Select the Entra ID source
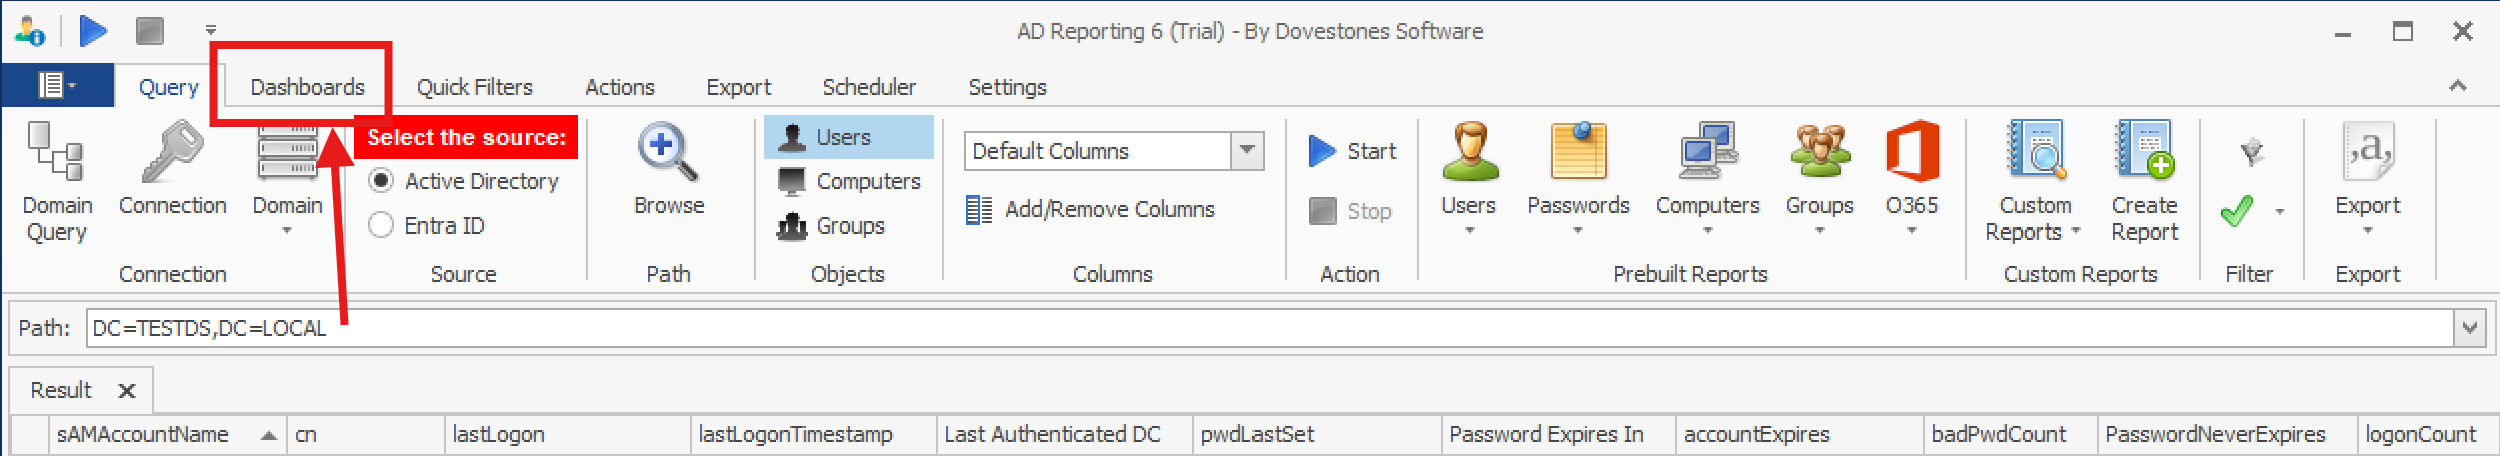This screenshot has height=456, width=2500. tap(381, 226)
